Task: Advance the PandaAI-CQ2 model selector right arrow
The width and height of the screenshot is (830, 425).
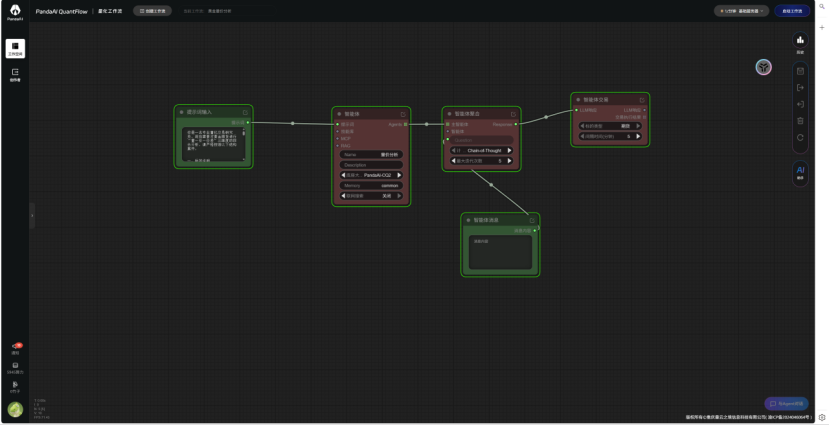Action: (x=399, y=175)
